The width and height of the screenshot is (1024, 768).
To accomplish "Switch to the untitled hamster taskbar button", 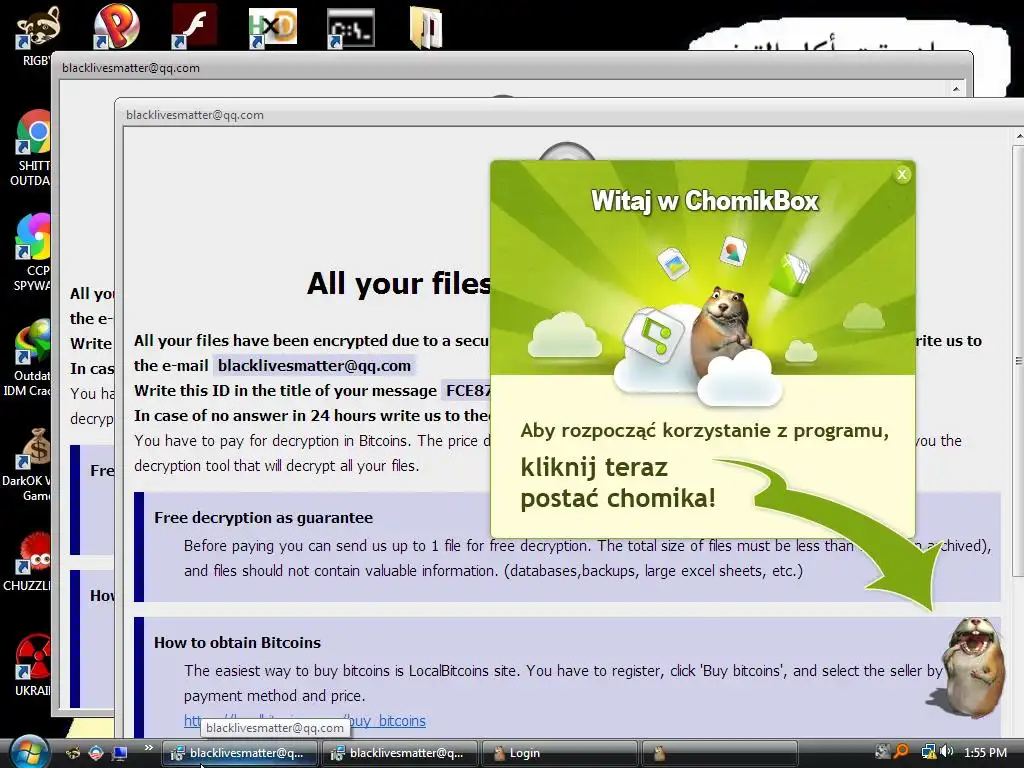I will [x=720, y=753].
